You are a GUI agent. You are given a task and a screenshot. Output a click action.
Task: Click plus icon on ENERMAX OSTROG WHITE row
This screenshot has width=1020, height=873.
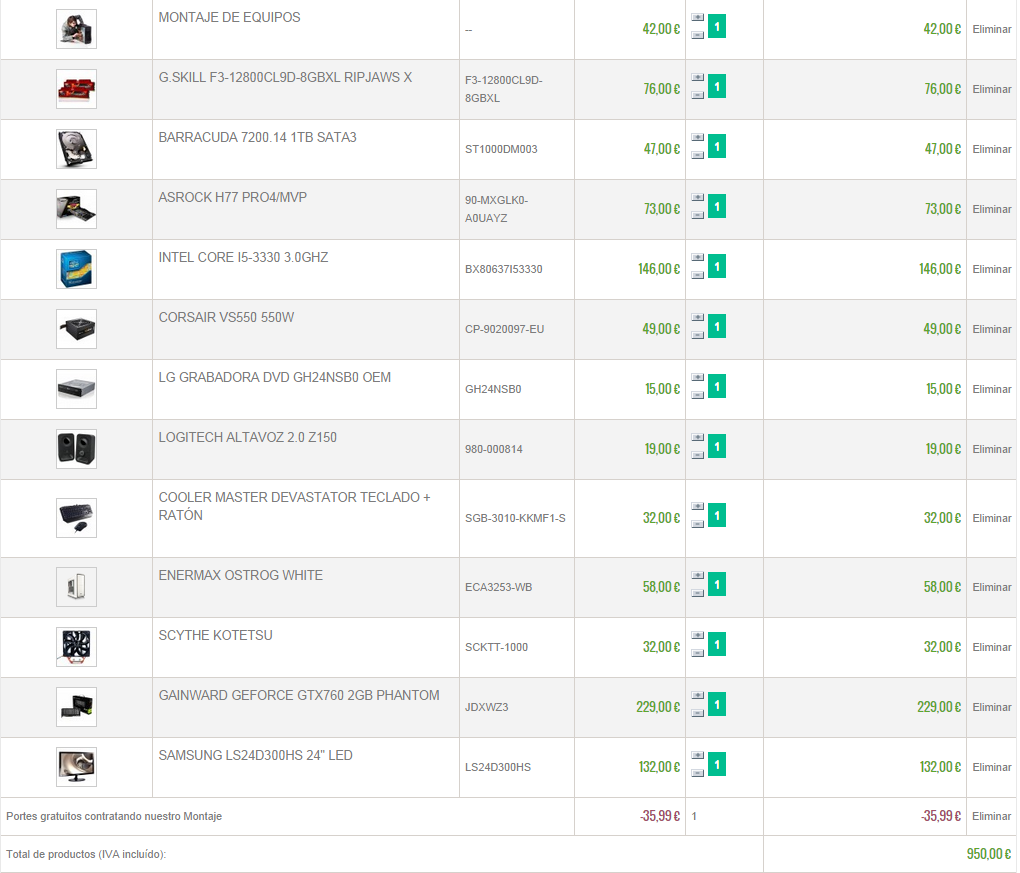[x=697, y=574]
